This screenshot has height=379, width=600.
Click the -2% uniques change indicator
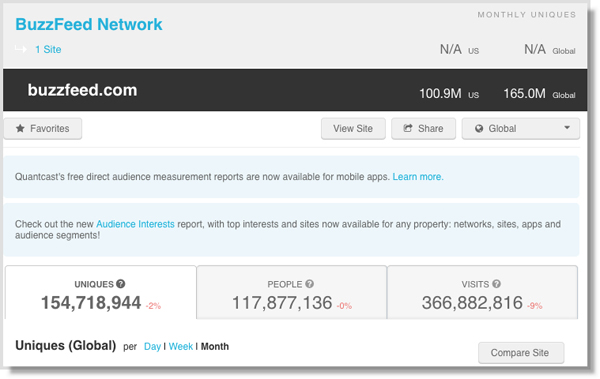(153, 306)
